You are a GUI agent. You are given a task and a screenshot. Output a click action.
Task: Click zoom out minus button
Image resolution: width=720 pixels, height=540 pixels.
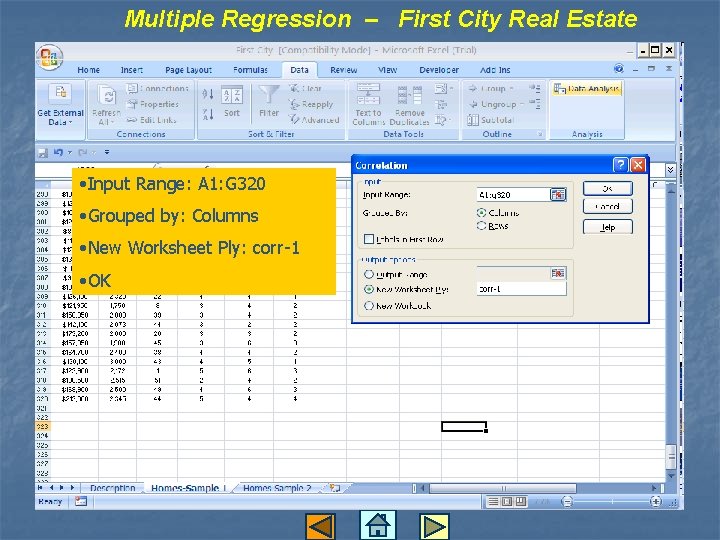pyautogui.click(x=567, y=501)
